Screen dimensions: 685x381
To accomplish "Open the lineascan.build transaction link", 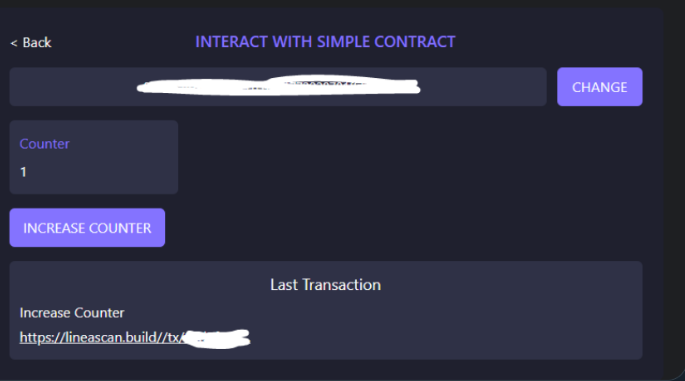I will pyautogui.click(x=135, y=338).
